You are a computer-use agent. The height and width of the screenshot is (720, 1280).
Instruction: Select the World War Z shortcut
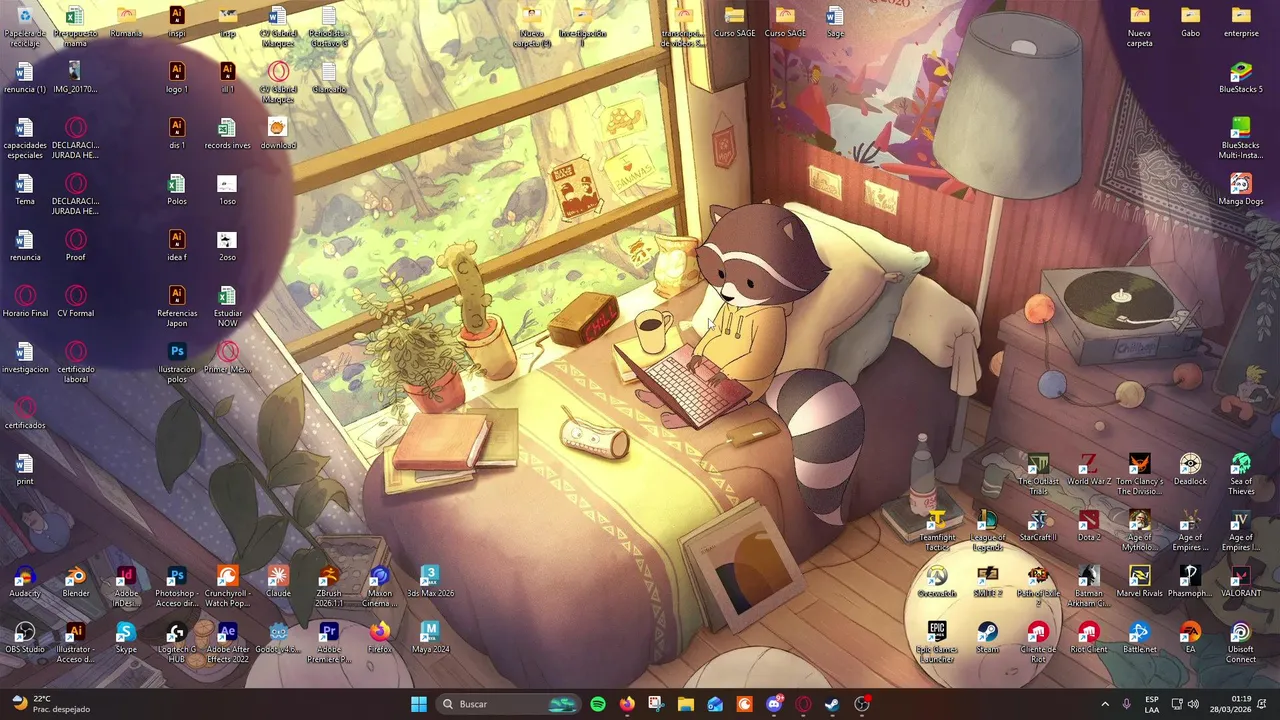[1089, 470]
